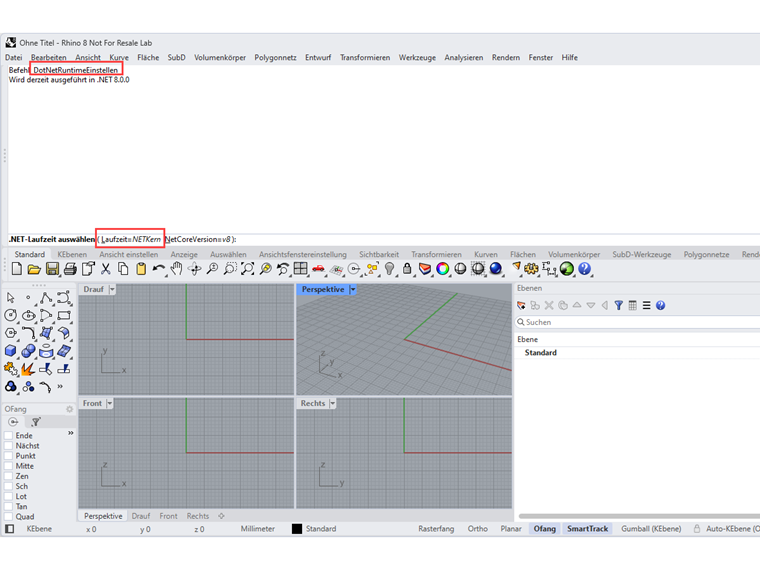760x570 pixels.
Task: Enable the Punkt object snap checkbox
Action: tap(8, 456)
